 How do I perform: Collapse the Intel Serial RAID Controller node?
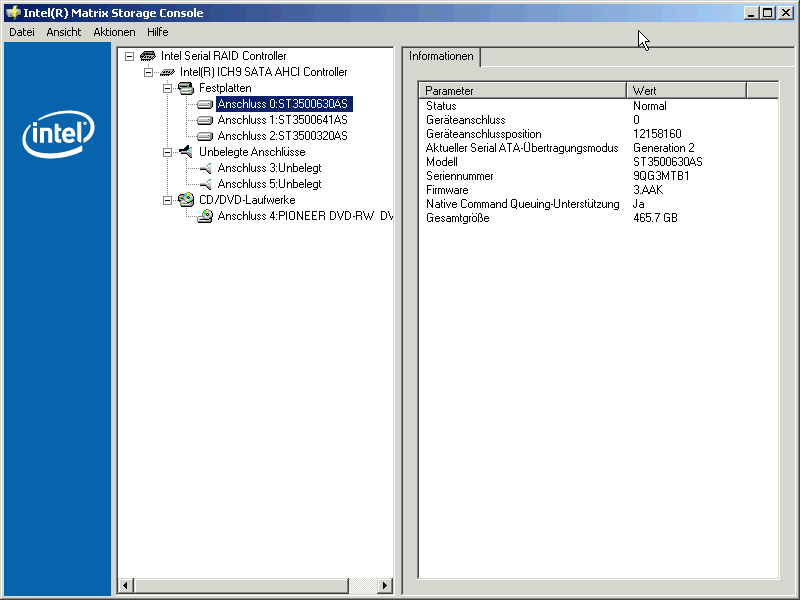[x=130, y=56]
